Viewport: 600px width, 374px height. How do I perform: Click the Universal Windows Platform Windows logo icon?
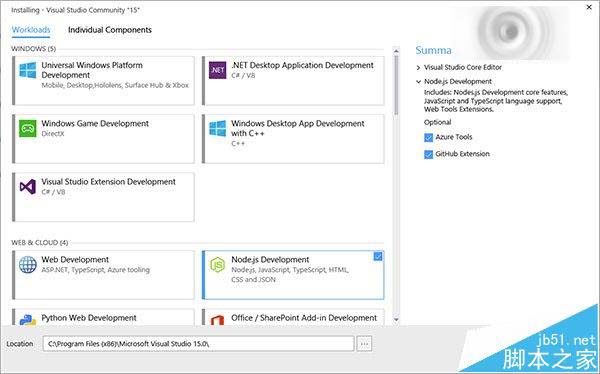pos(28,70)
